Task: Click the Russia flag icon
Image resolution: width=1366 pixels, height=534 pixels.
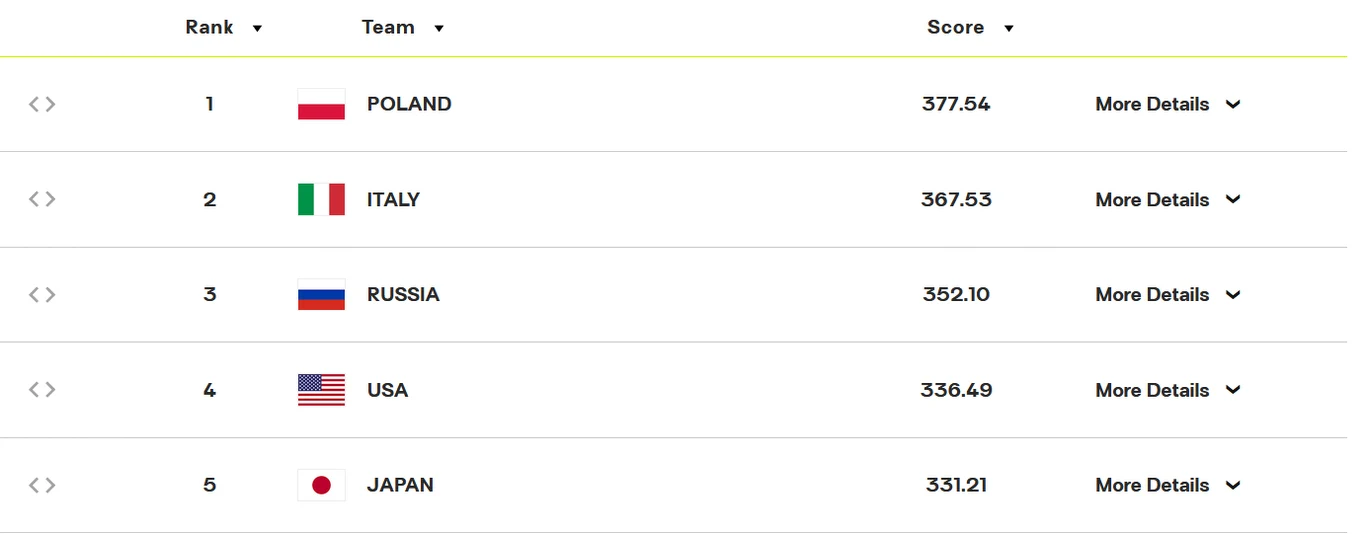Action: (x=321, y=294)
